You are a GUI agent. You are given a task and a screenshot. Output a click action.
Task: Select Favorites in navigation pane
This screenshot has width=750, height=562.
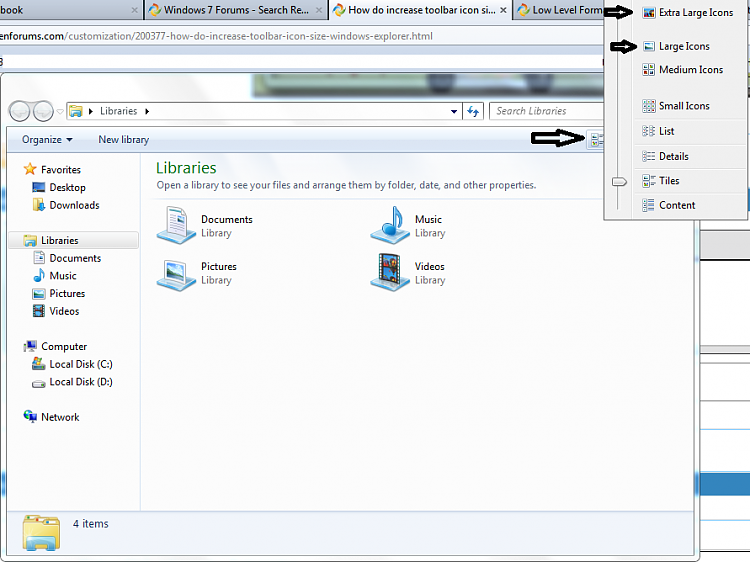[x=61, y=169]
